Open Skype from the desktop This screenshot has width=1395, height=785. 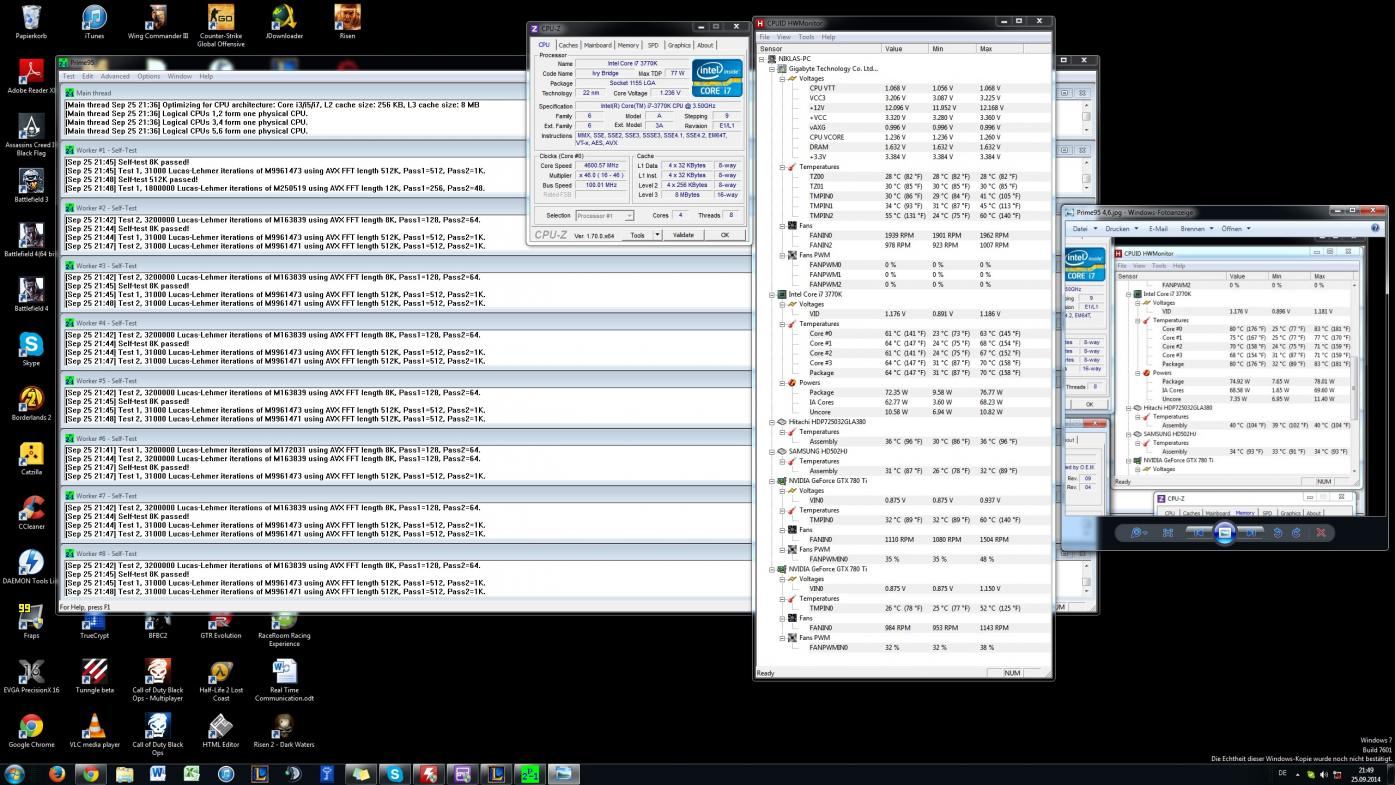(31, 349)
